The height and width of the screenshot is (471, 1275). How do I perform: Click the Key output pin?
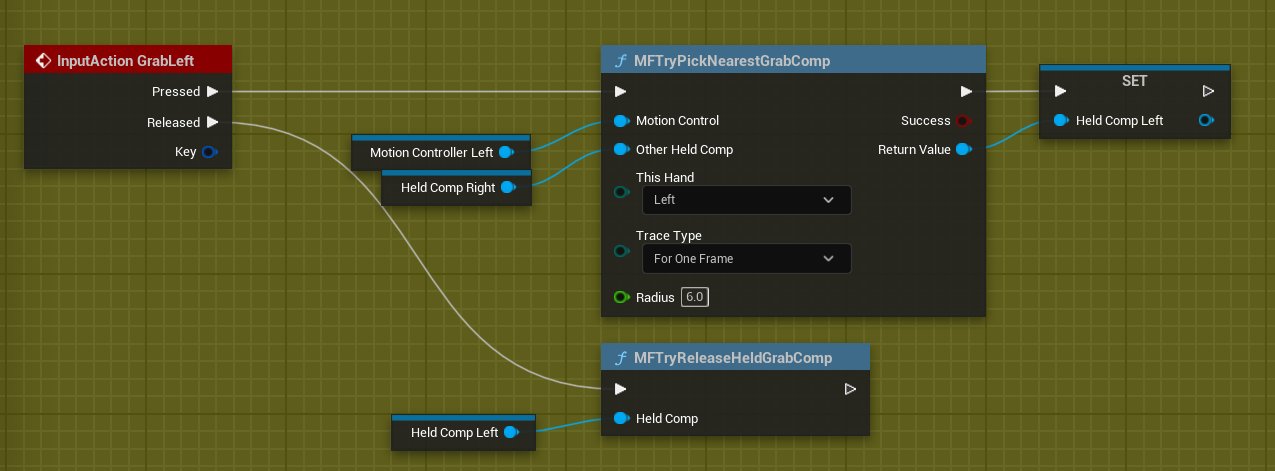pos(210,152)
